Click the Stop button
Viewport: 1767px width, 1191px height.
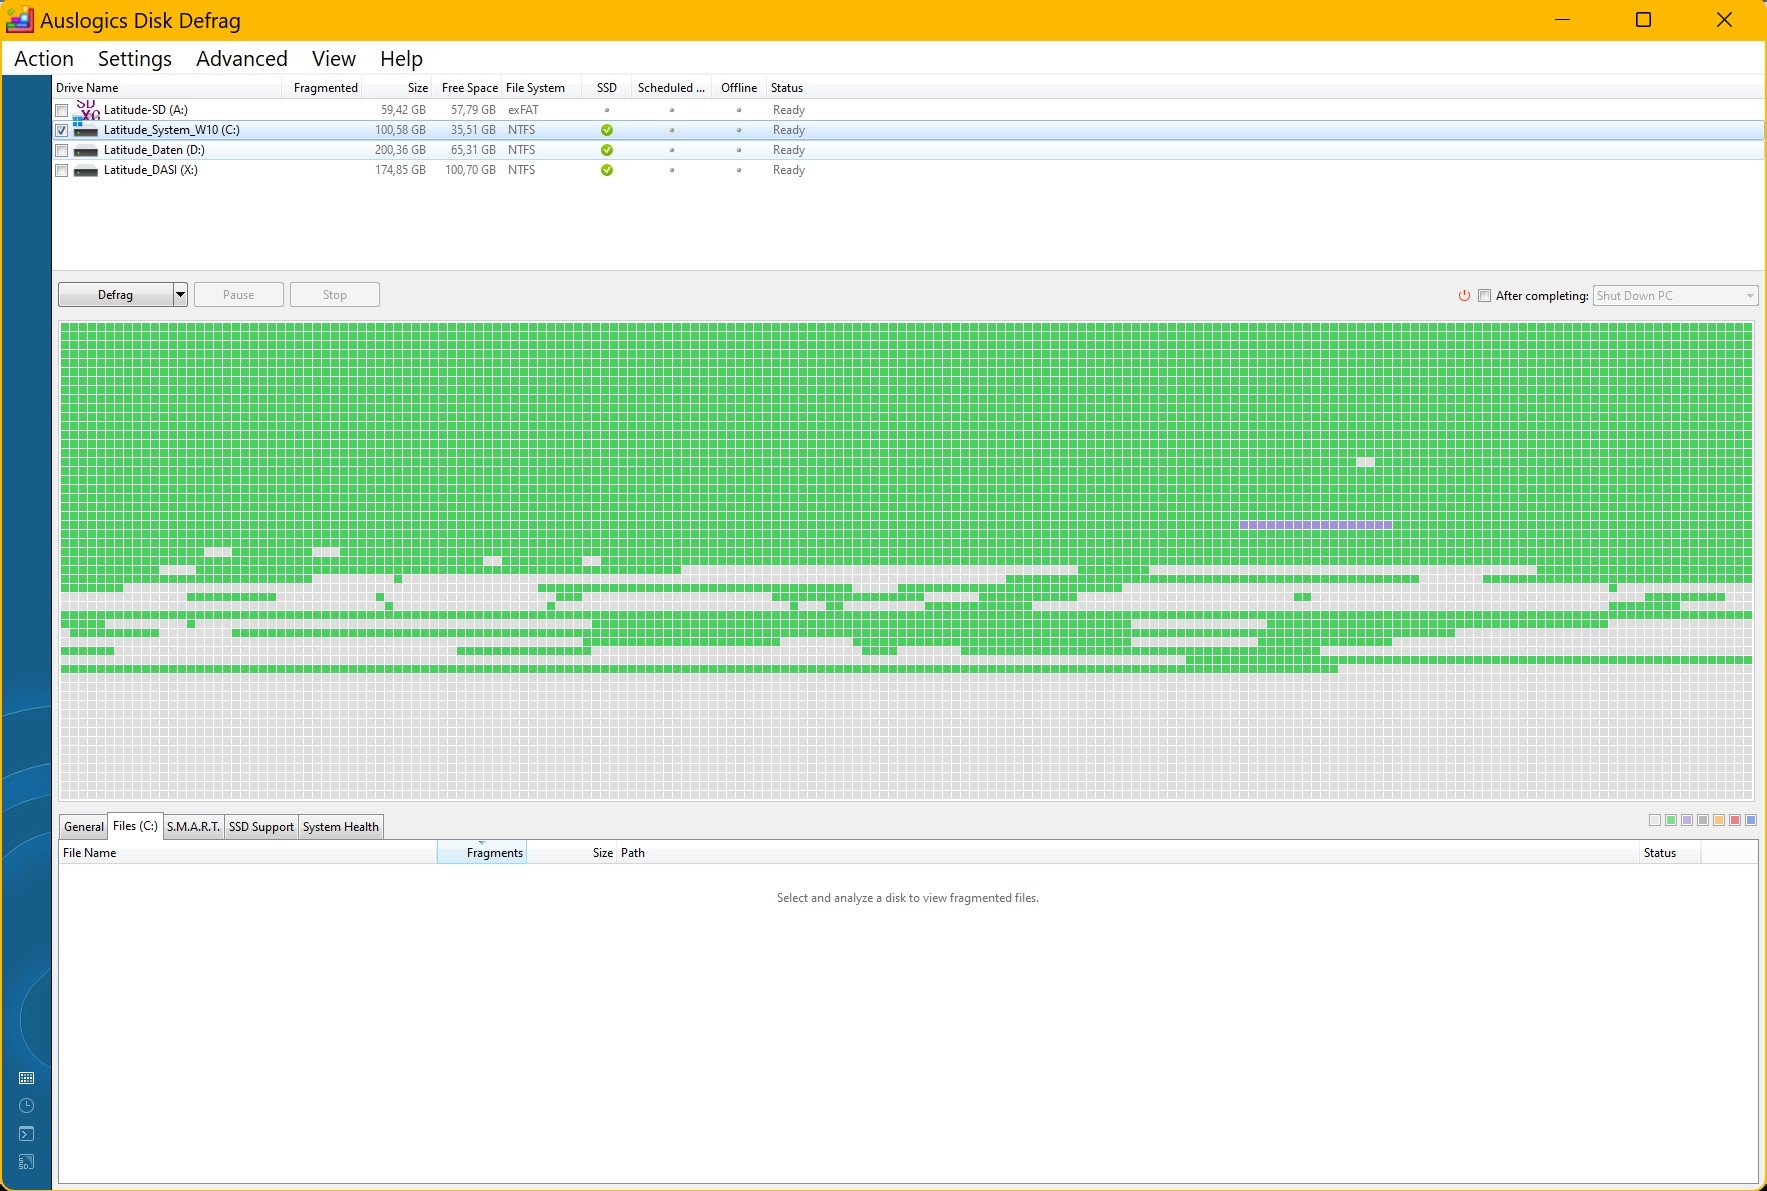tap(335, 295)
